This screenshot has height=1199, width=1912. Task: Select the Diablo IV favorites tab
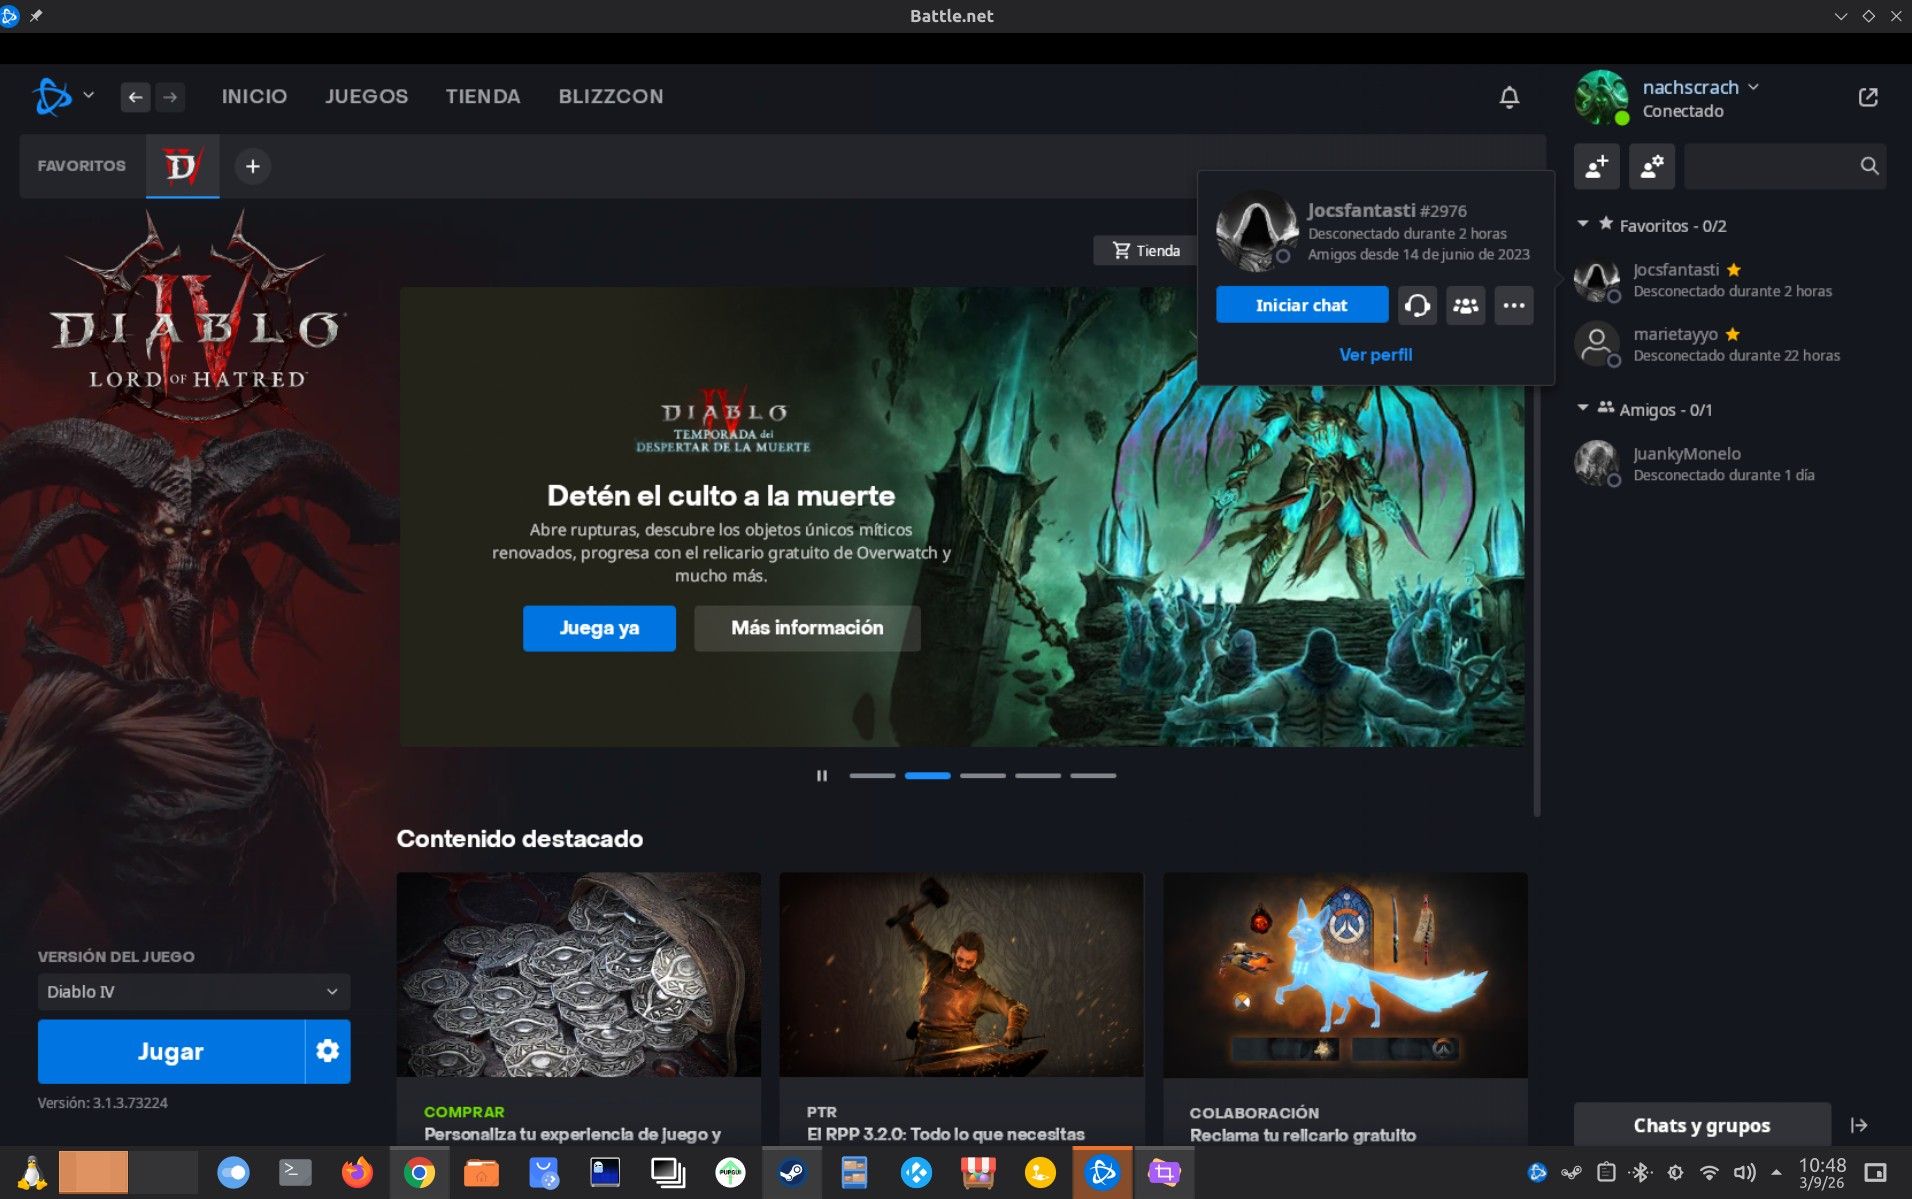tap(182, 166)
